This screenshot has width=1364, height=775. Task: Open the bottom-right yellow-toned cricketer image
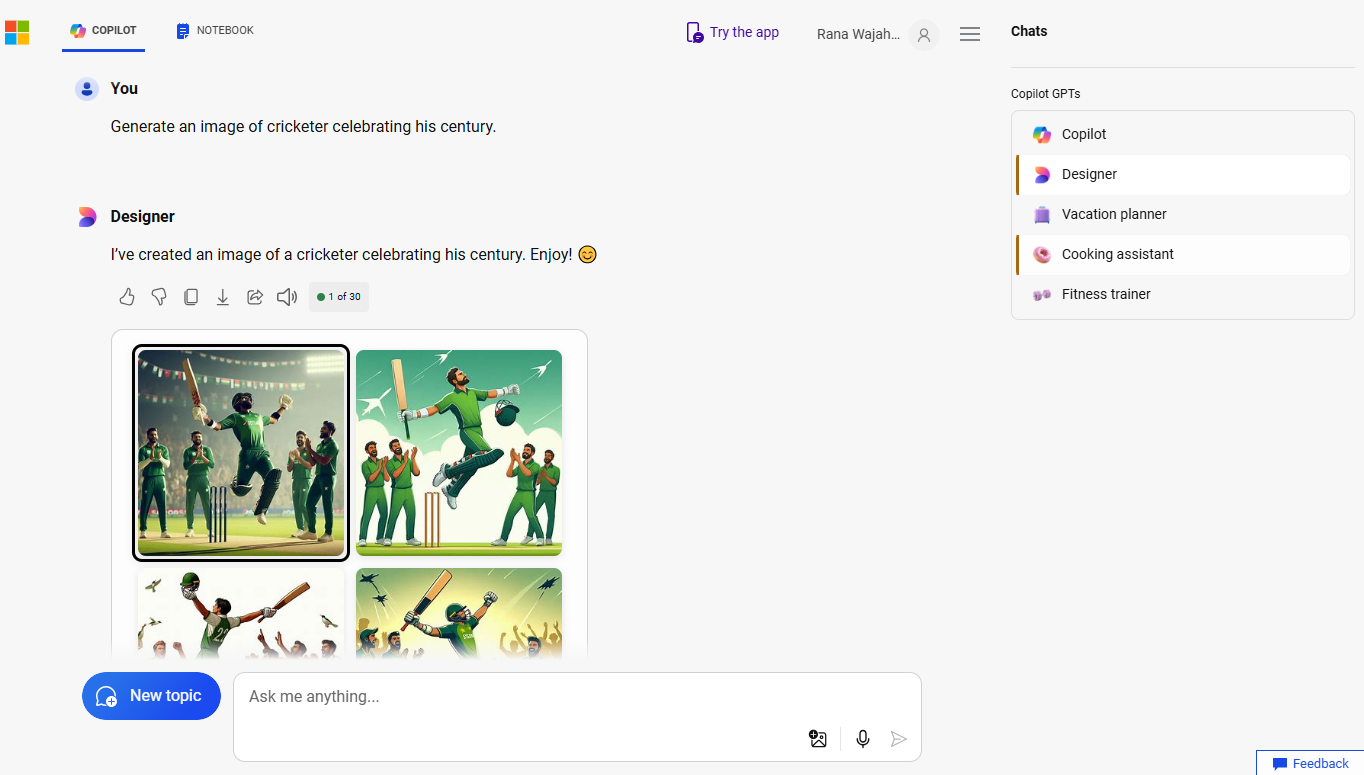(x=459, y=615)
